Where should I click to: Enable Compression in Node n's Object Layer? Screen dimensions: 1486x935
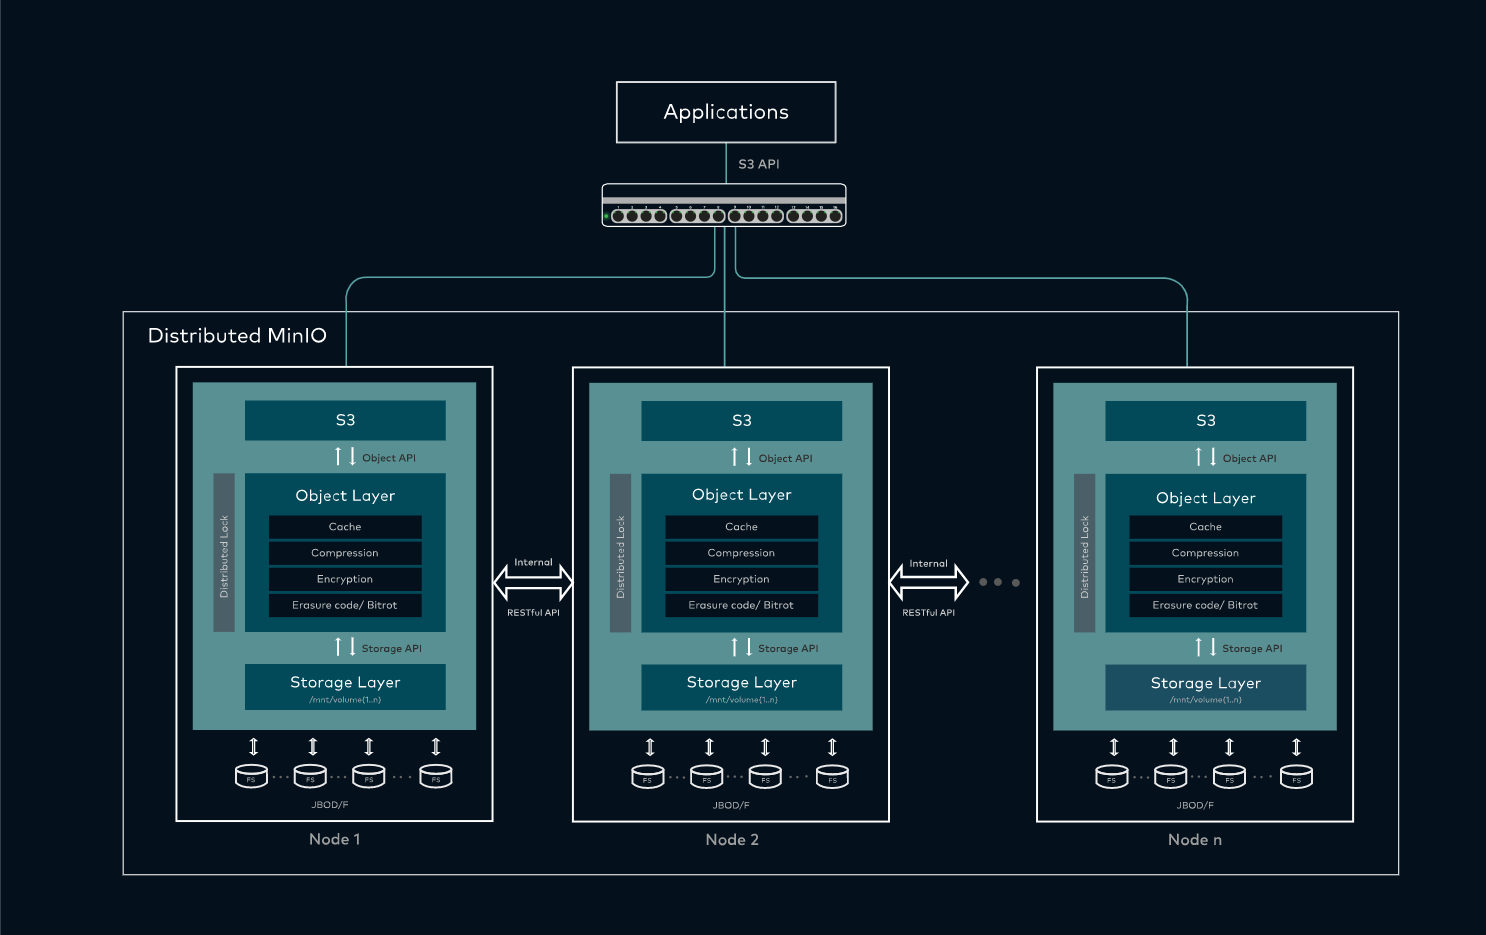click(x=1204, y=552)
